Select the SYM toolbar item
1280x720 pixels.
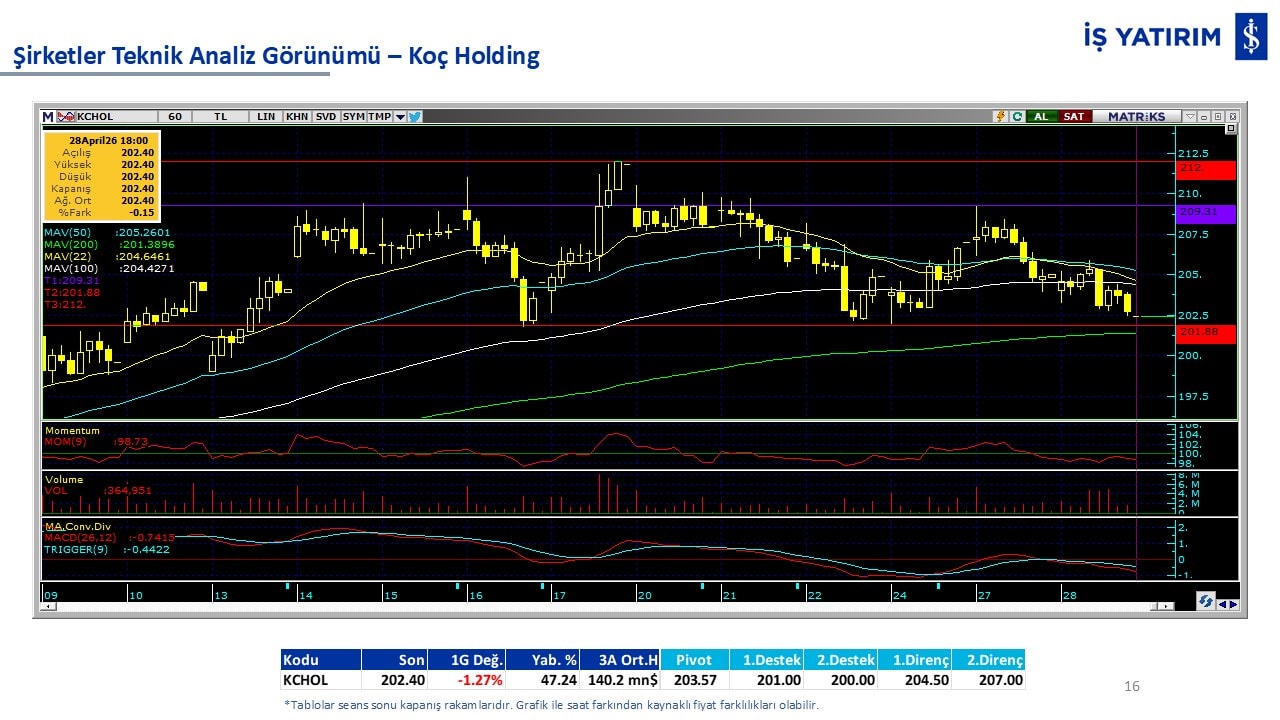click(x=353, y=116)
